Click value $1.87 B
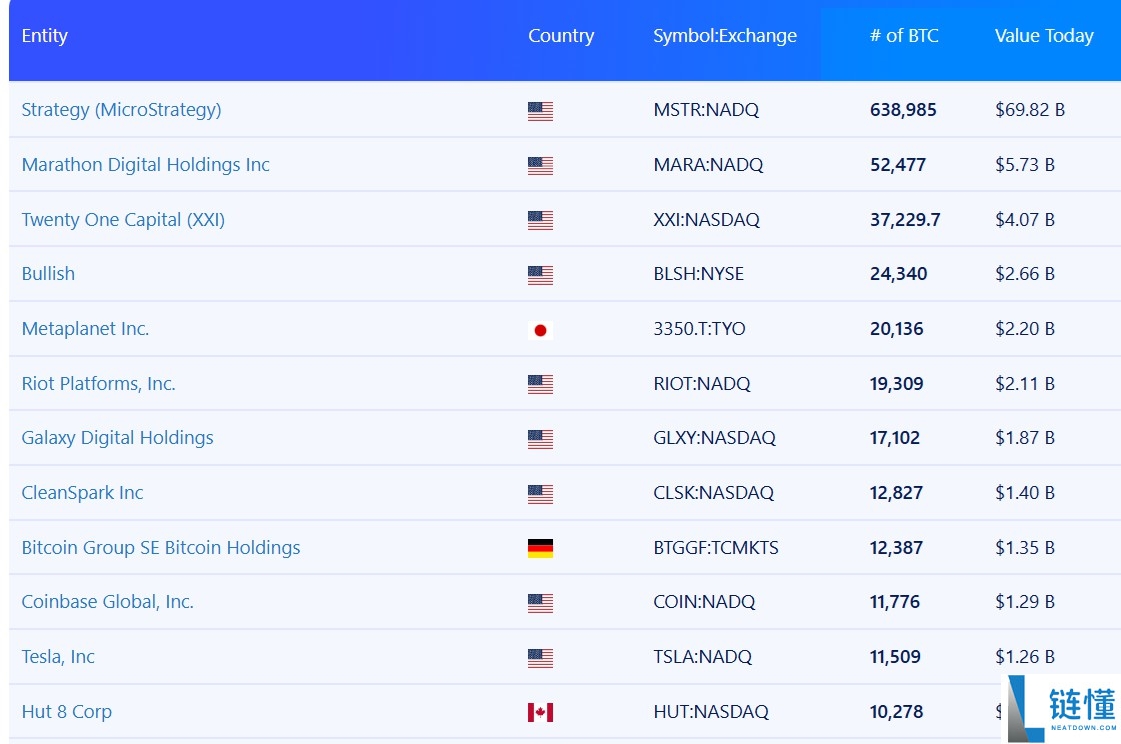The width and height of the screenshot is (1121, 744). point(1025,438)
